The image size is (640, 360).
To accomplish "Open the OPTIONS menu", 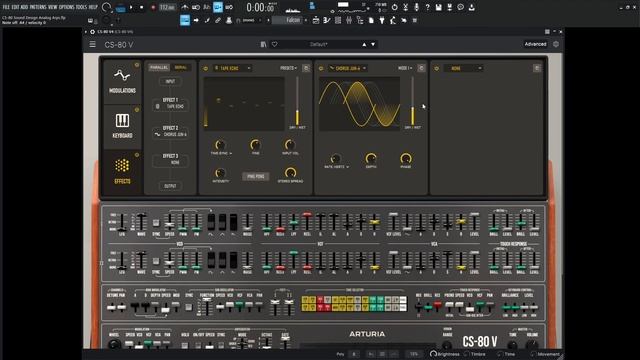I will point(67,7).
